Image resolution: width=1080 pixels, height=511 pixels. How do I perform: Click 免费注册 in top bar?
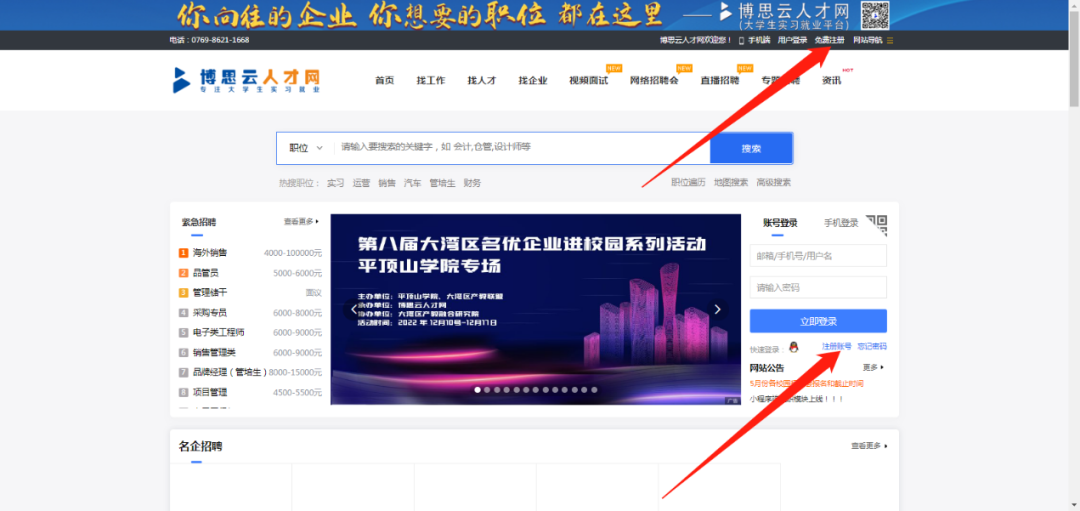point(829,41)
